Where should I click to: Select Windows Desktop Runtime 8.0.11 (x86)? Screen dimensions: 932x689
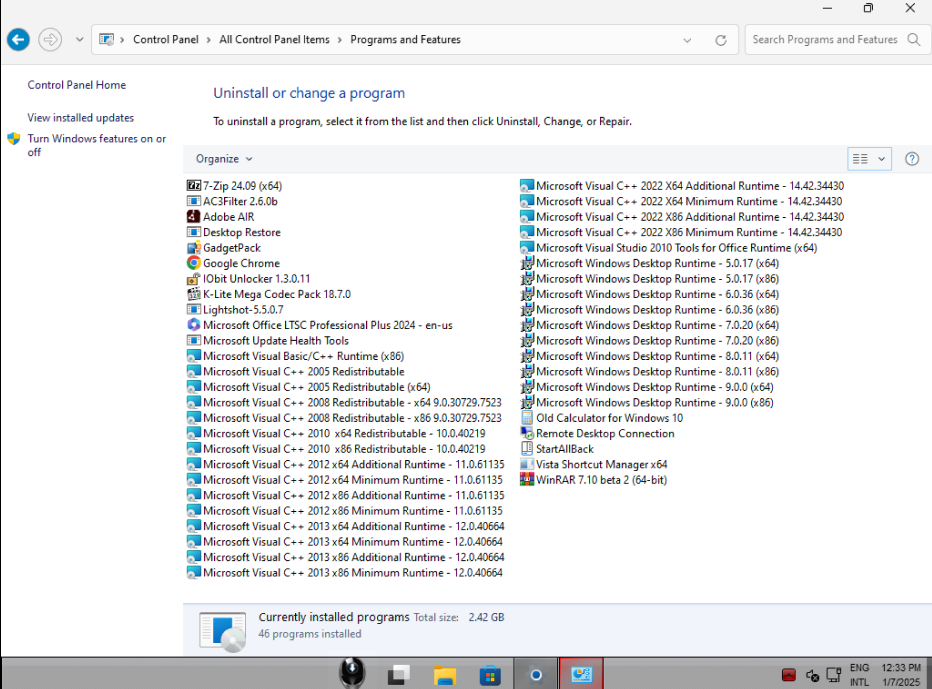(650, 371)
